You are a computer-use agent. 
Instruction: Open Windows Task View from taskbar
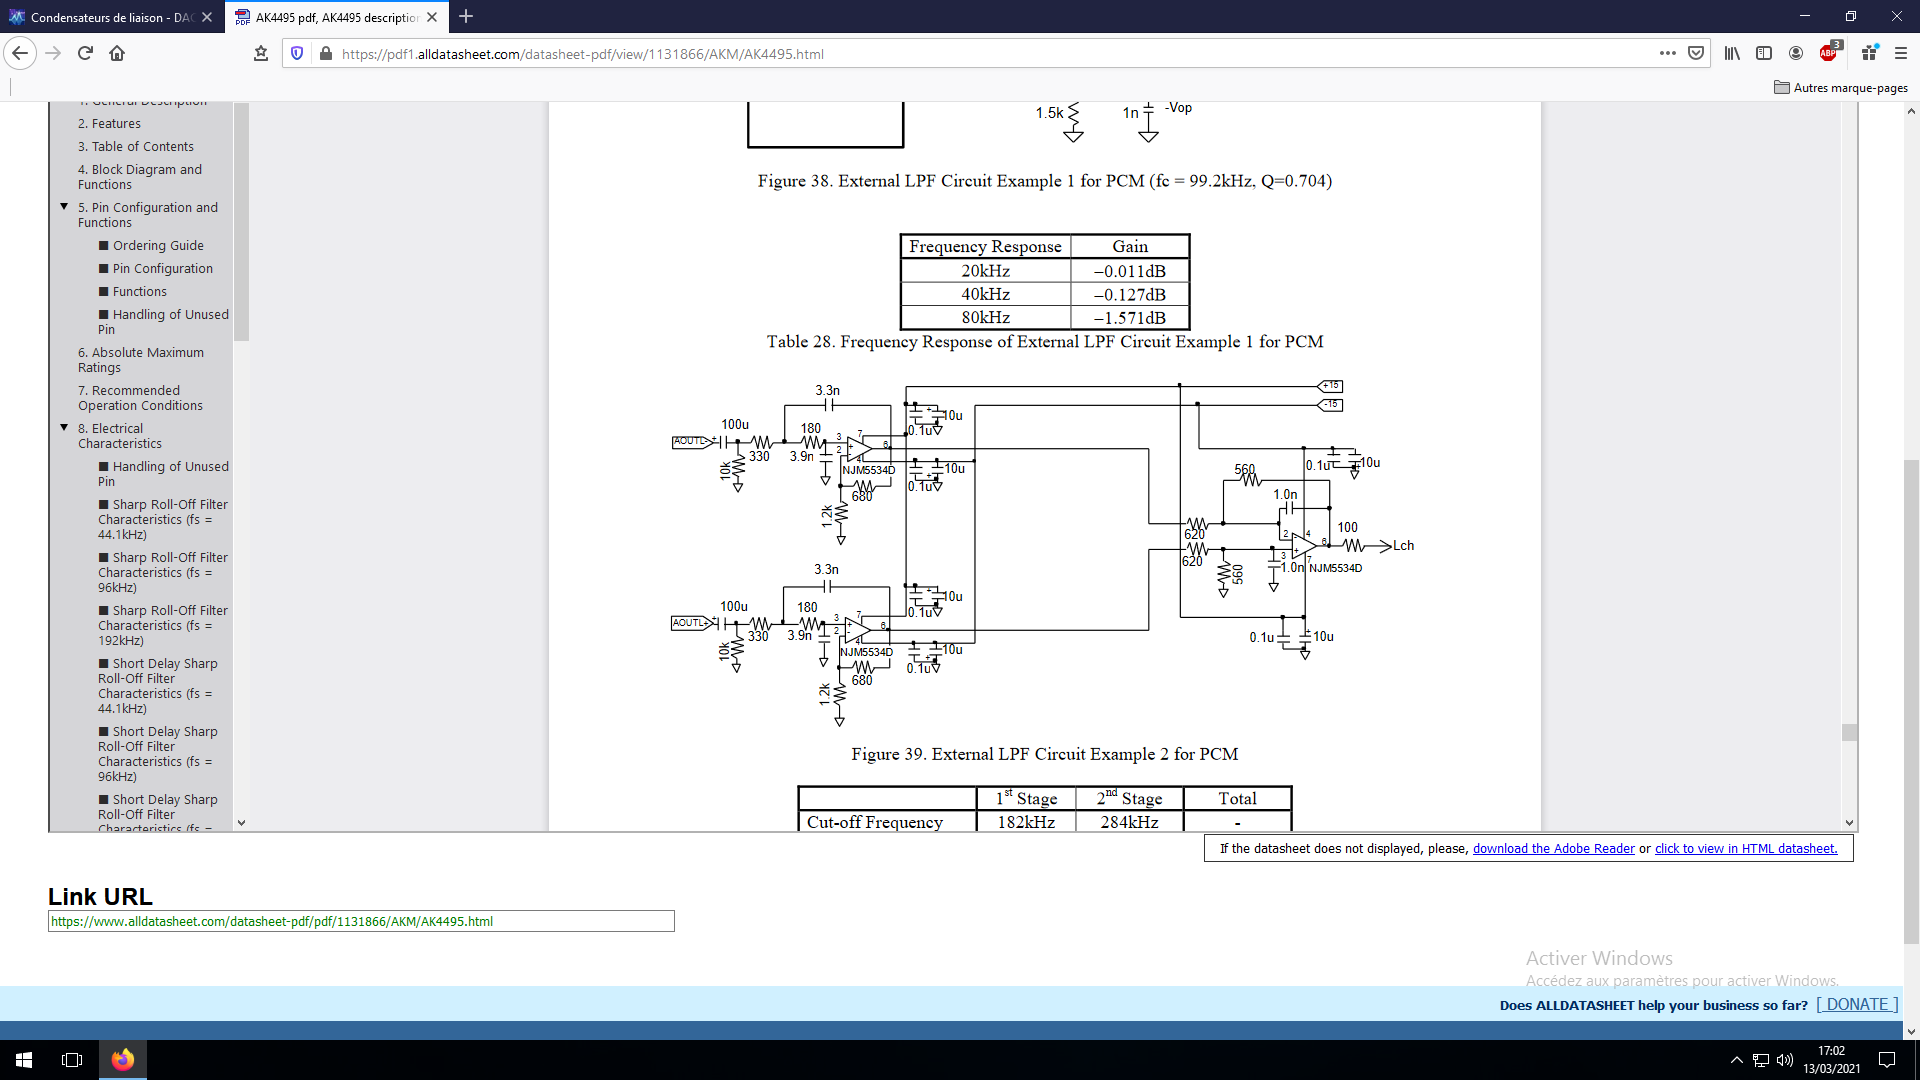point(72,1060)
